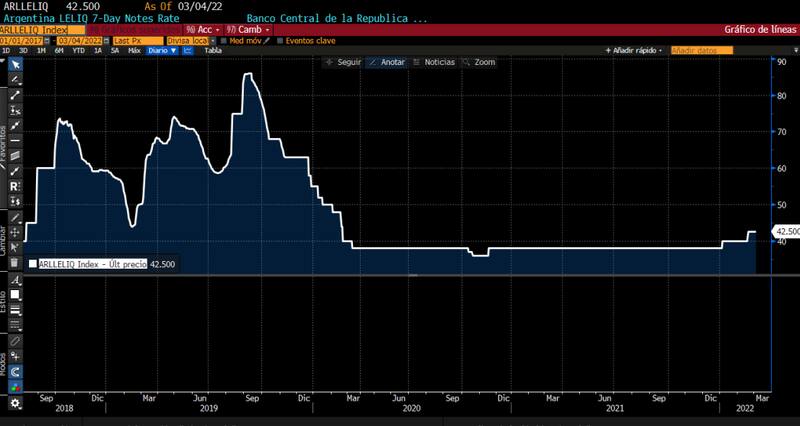This screenshot has height=426, width=800.
Task: Open the Acc actions dropdown
Action: [x=197, y=30]
